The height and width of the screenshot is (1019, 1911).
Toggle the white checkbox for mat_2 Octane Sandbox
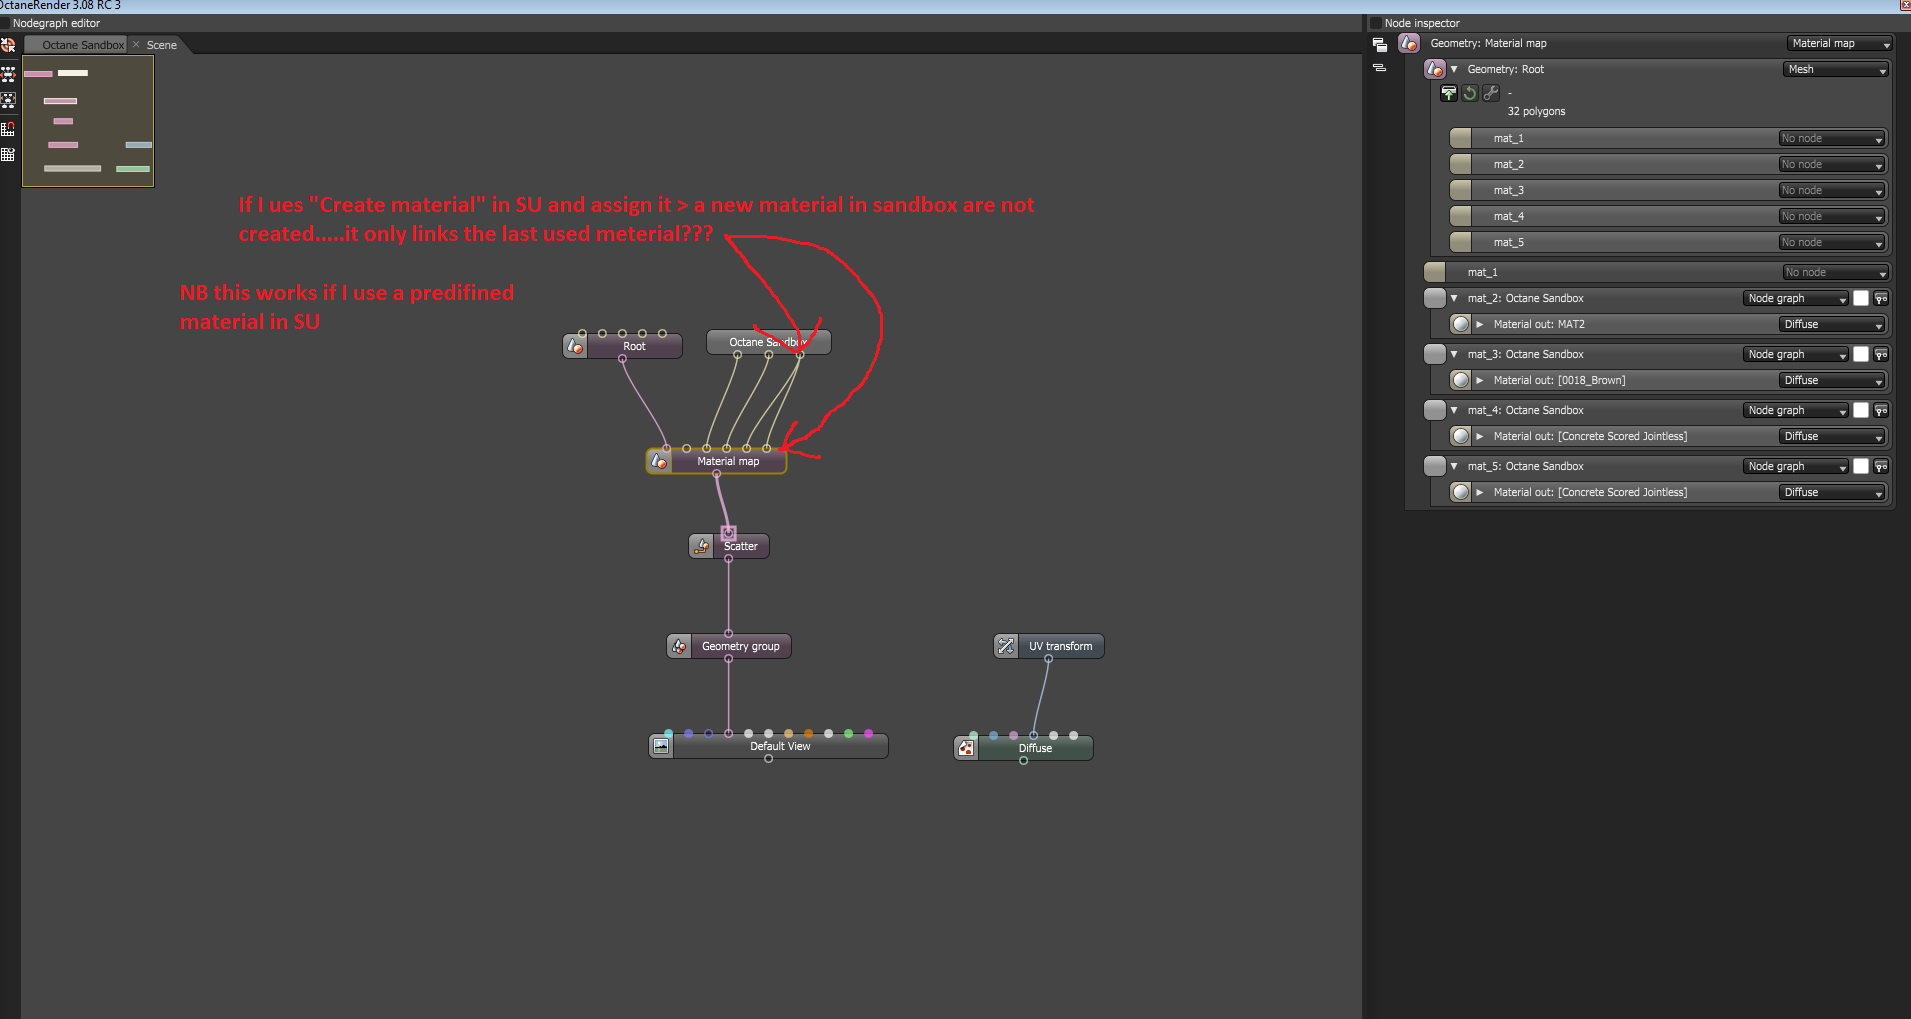1861,298
